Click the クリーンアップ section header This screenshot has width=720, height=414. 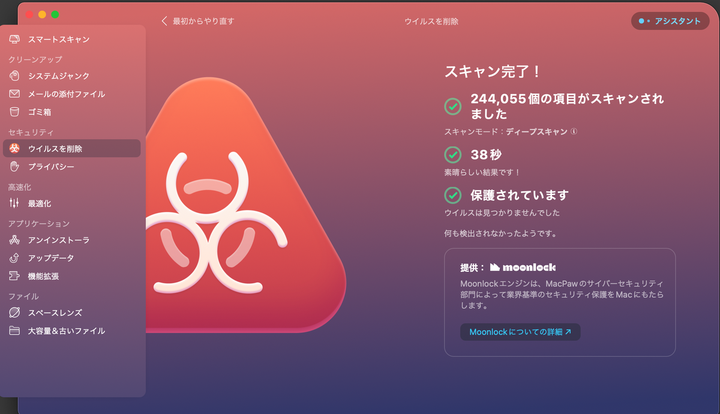[35, 59]
